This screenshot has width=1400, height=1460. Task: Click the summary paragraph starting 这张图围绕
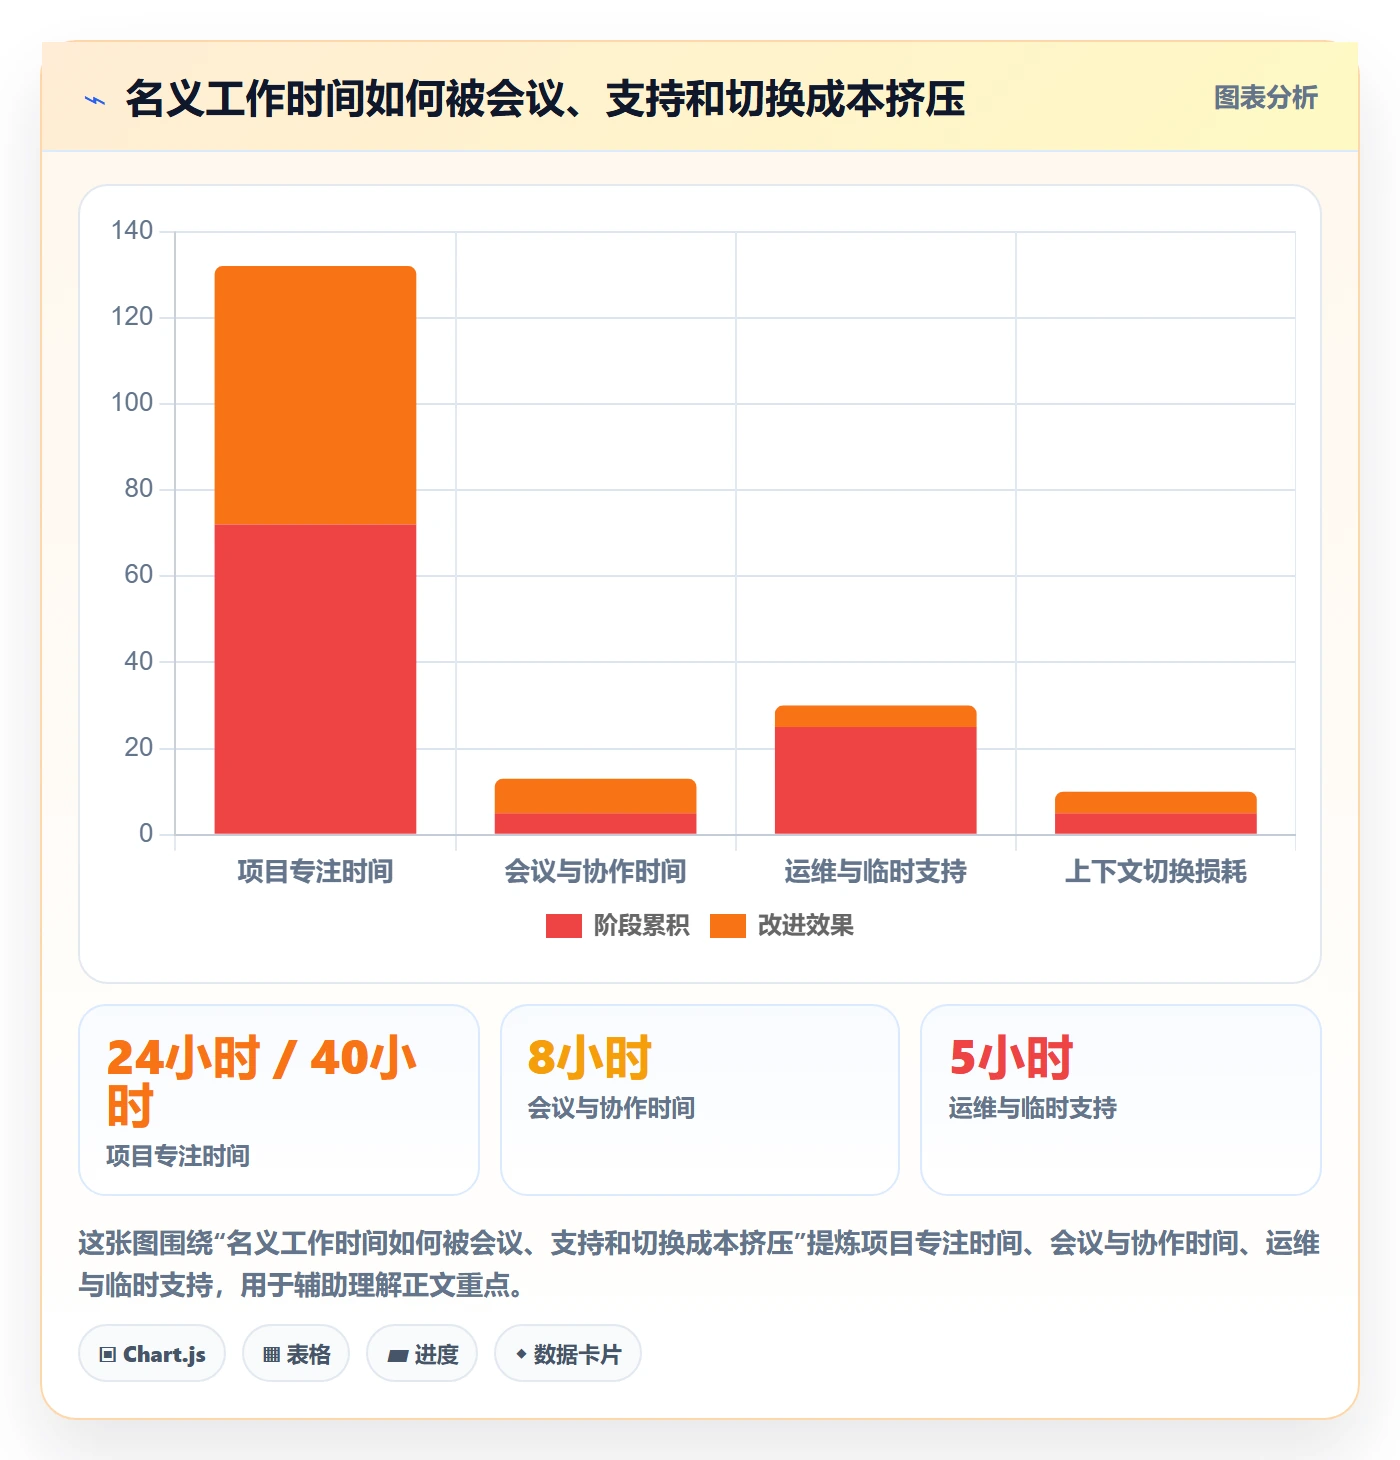click(x=699, y=1264)
